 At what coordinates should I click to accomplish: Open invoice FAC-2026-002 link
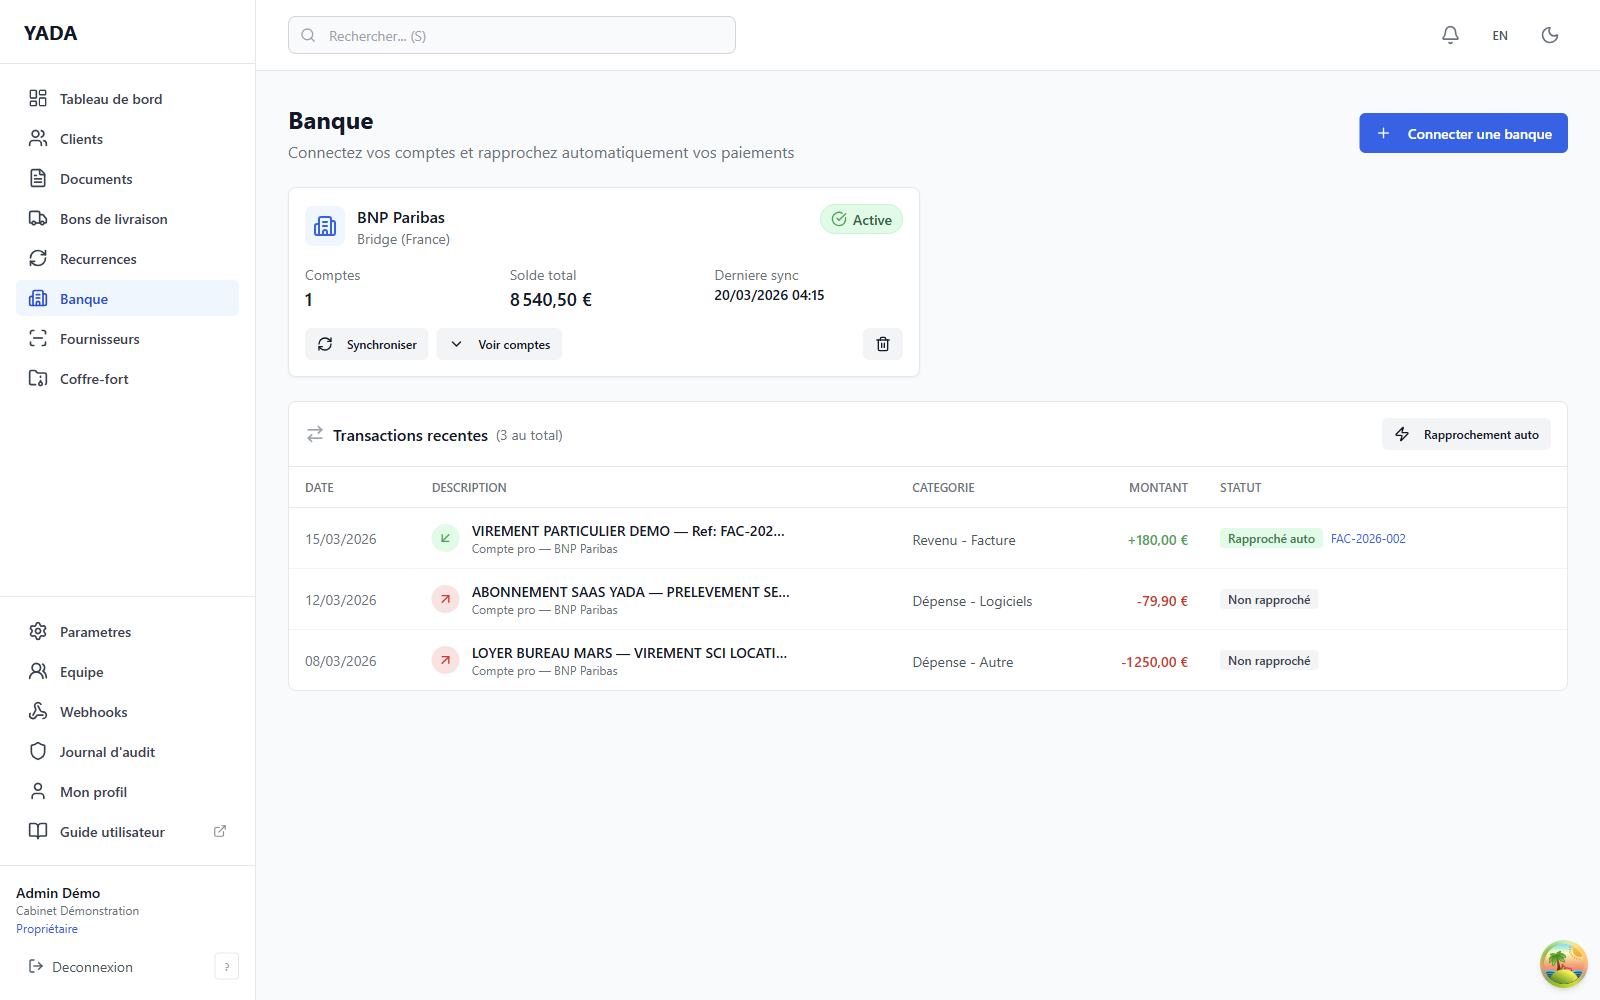(1367, 538)
